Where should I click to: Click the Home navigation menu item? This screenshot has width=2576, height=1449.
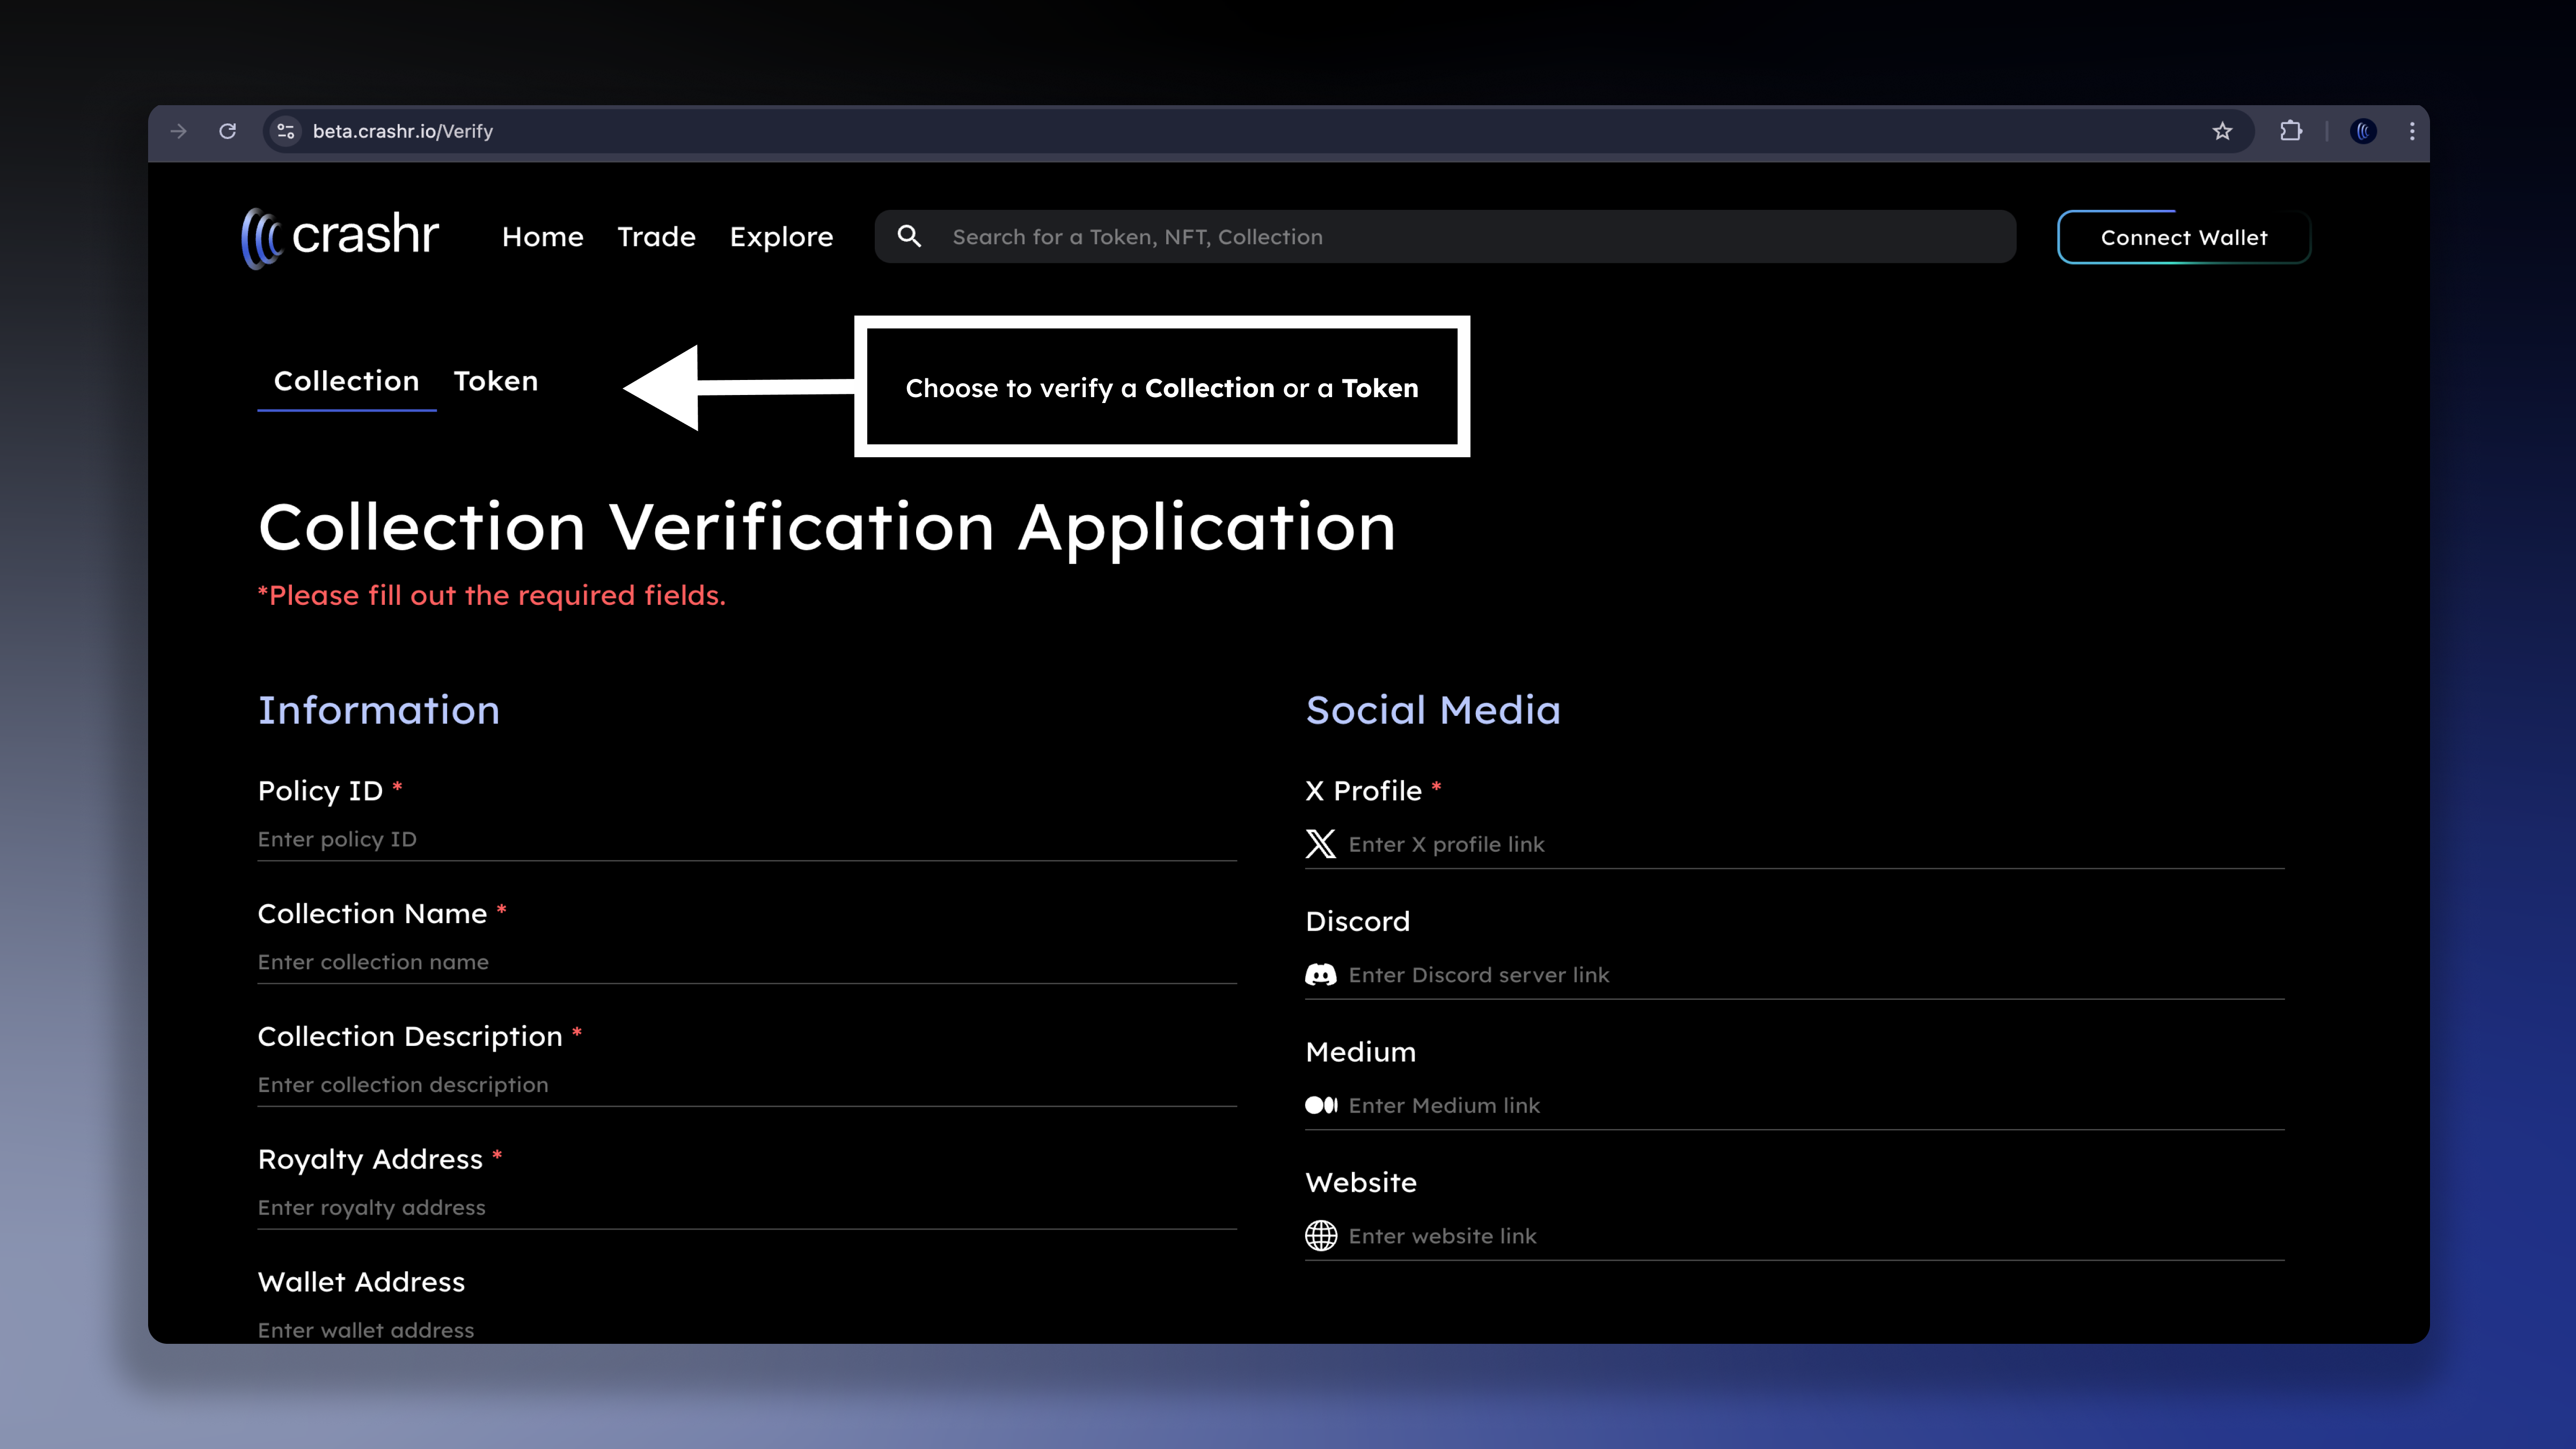(x=541, y=235)
